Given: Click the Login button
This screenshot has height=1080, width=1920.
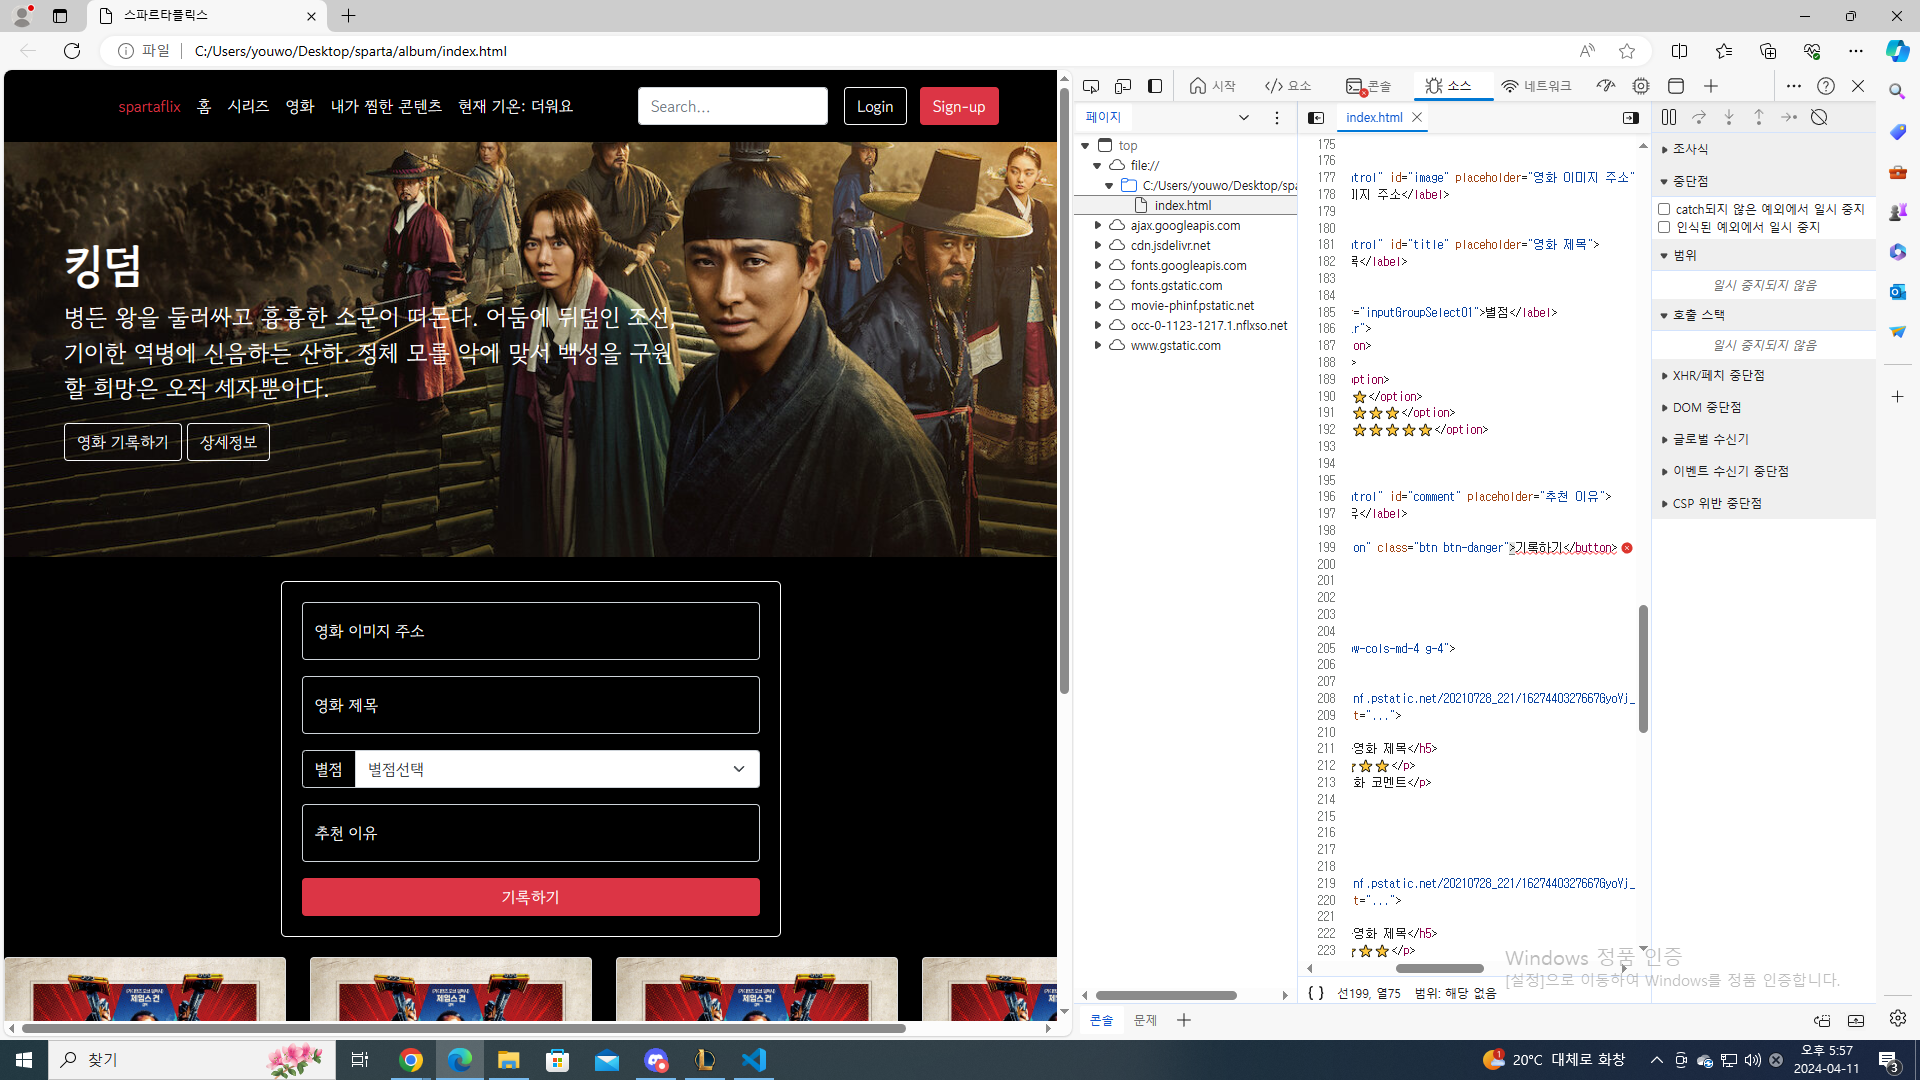Looking at the screenshot, I should click(875, 106).
